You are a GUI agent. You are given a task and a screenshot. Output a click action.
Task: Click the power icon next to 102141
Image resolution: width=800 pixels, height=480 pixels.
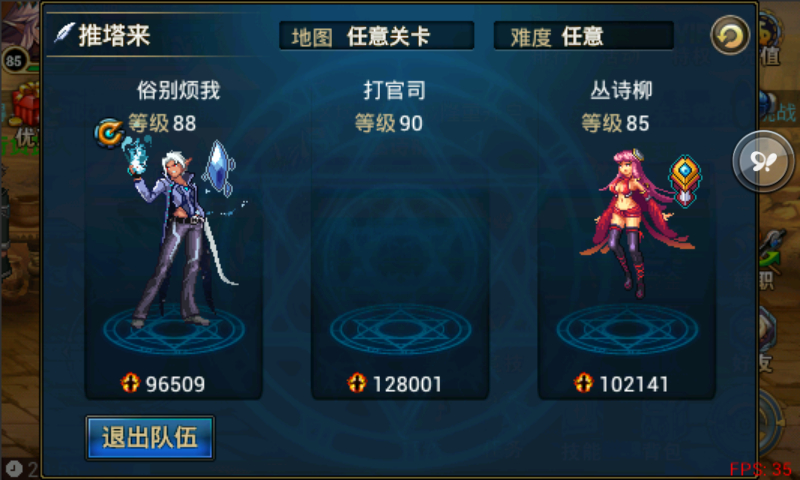(583, 383)
